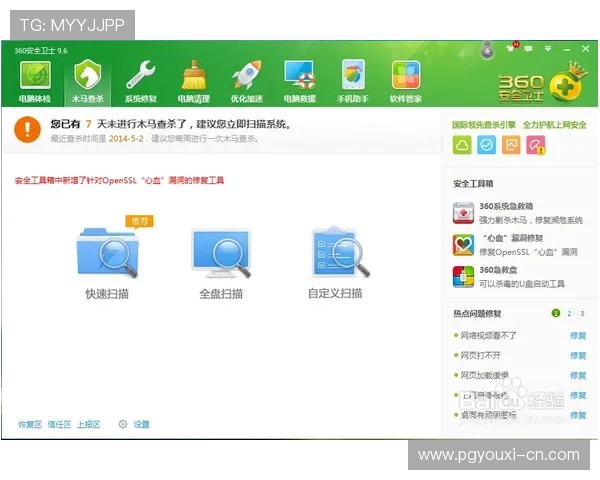Click the settings gear icon
The height and width of the screenshot is (480, 600).
coord(122,424)
